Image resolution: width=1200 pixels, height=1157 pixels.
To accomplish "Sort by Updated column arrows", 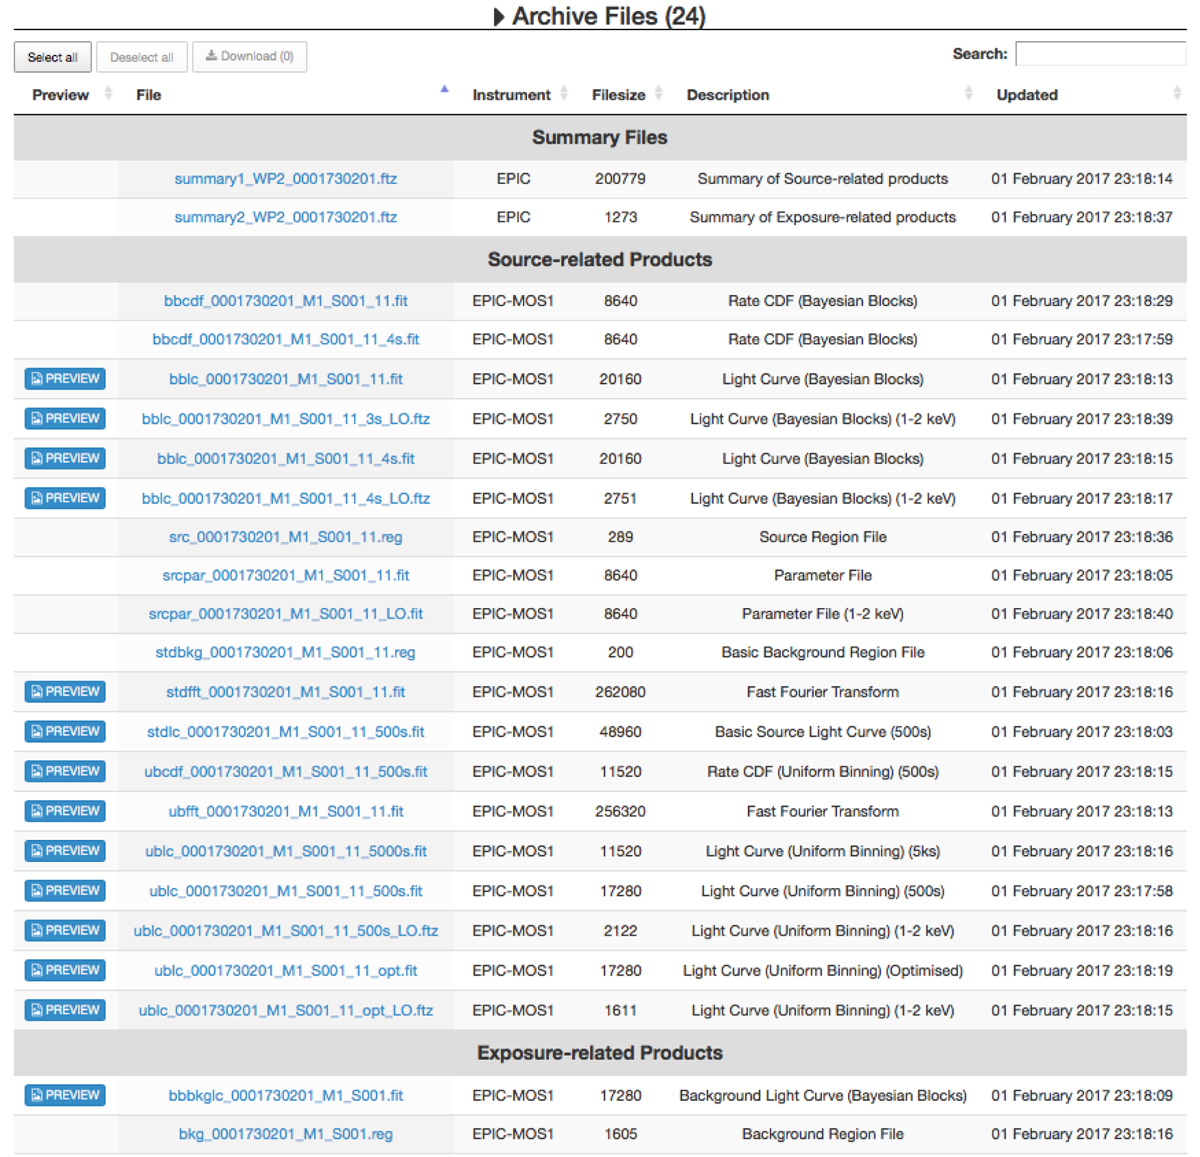I will (x=1177, y=94).
